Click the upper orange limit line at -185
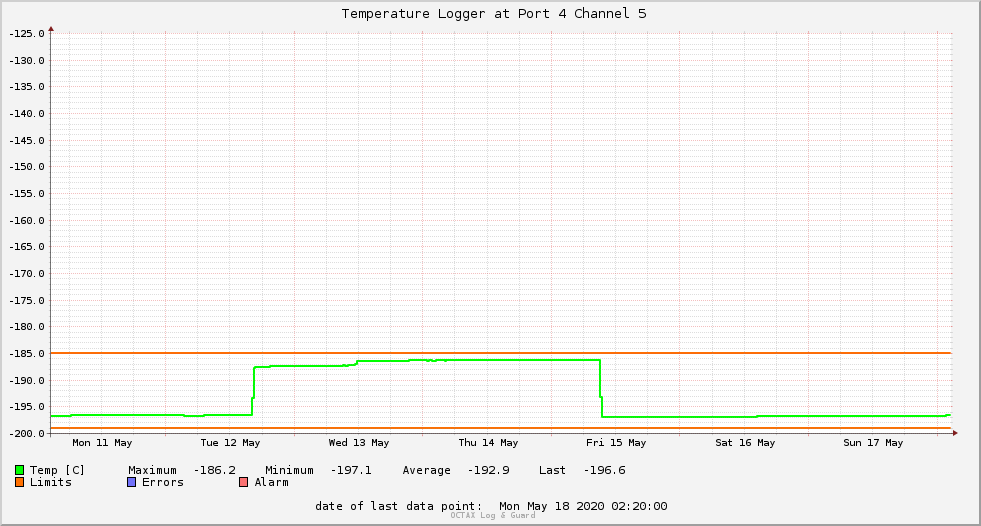The height and width of the screenshot is (526, 981). (501, 353)
